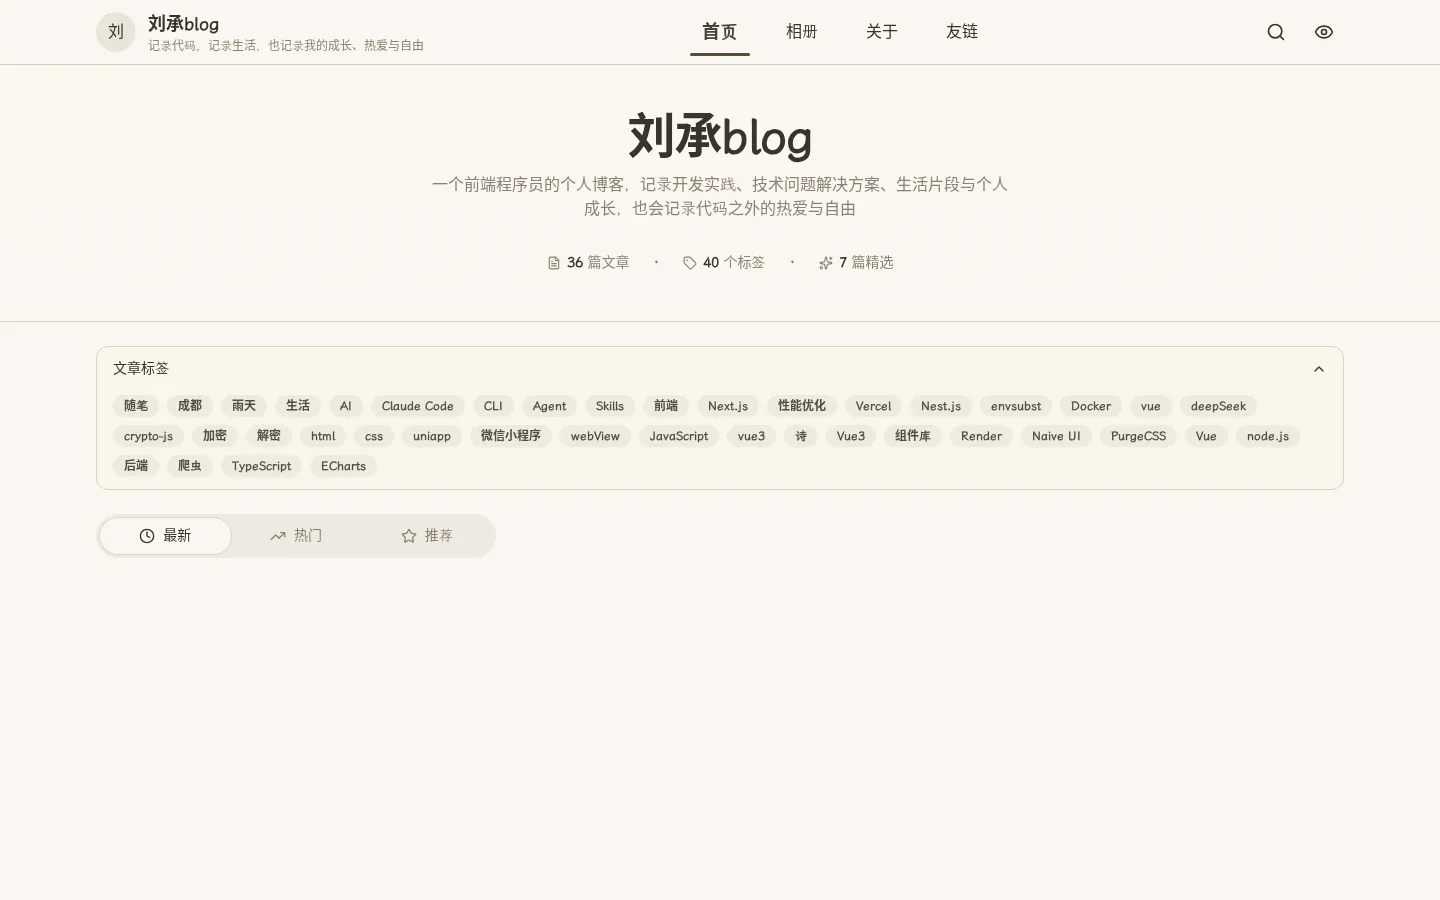Filter by the 随笔 tag

[136, 406]
